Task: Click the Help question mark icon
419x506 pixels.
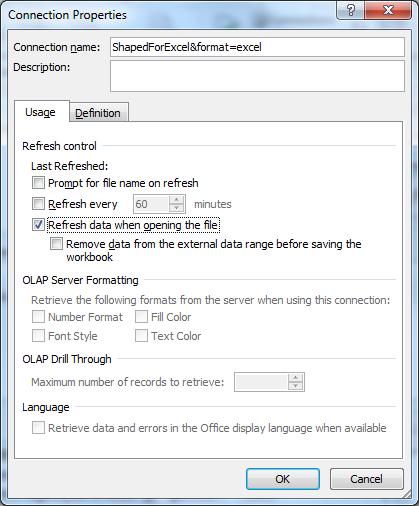Action: coord(351,10)
